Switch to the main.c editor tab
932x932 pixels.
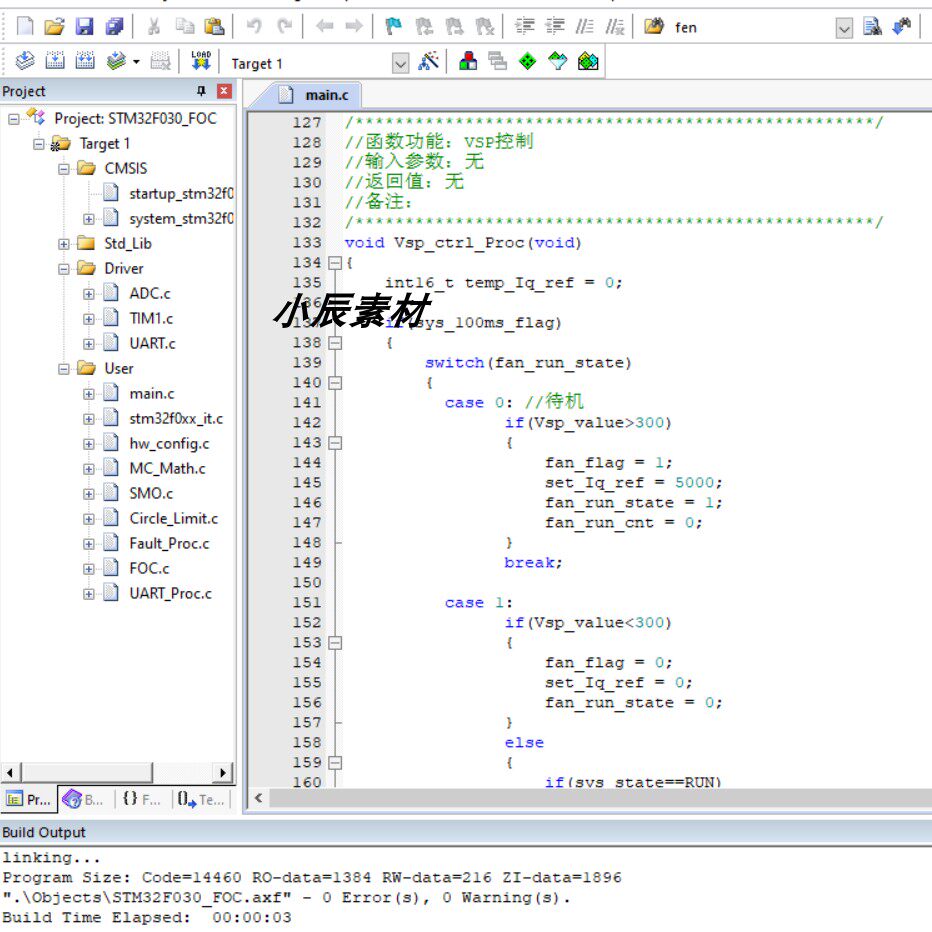[313, 95]
